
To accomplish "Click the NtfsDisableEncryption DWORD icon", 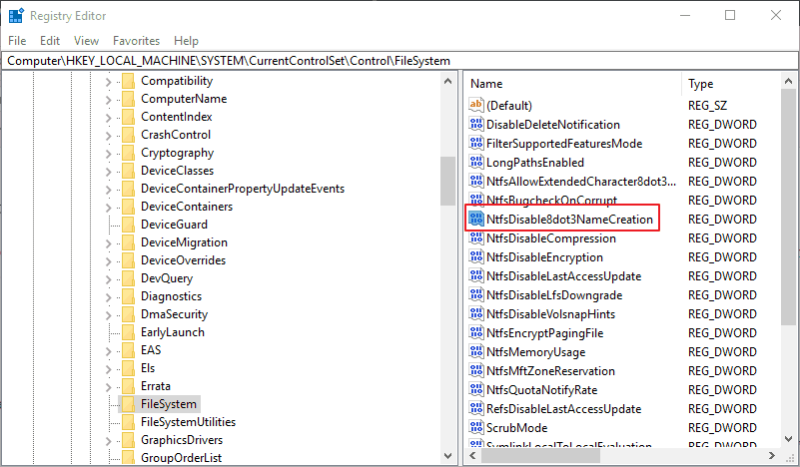I will coord(476,257).
